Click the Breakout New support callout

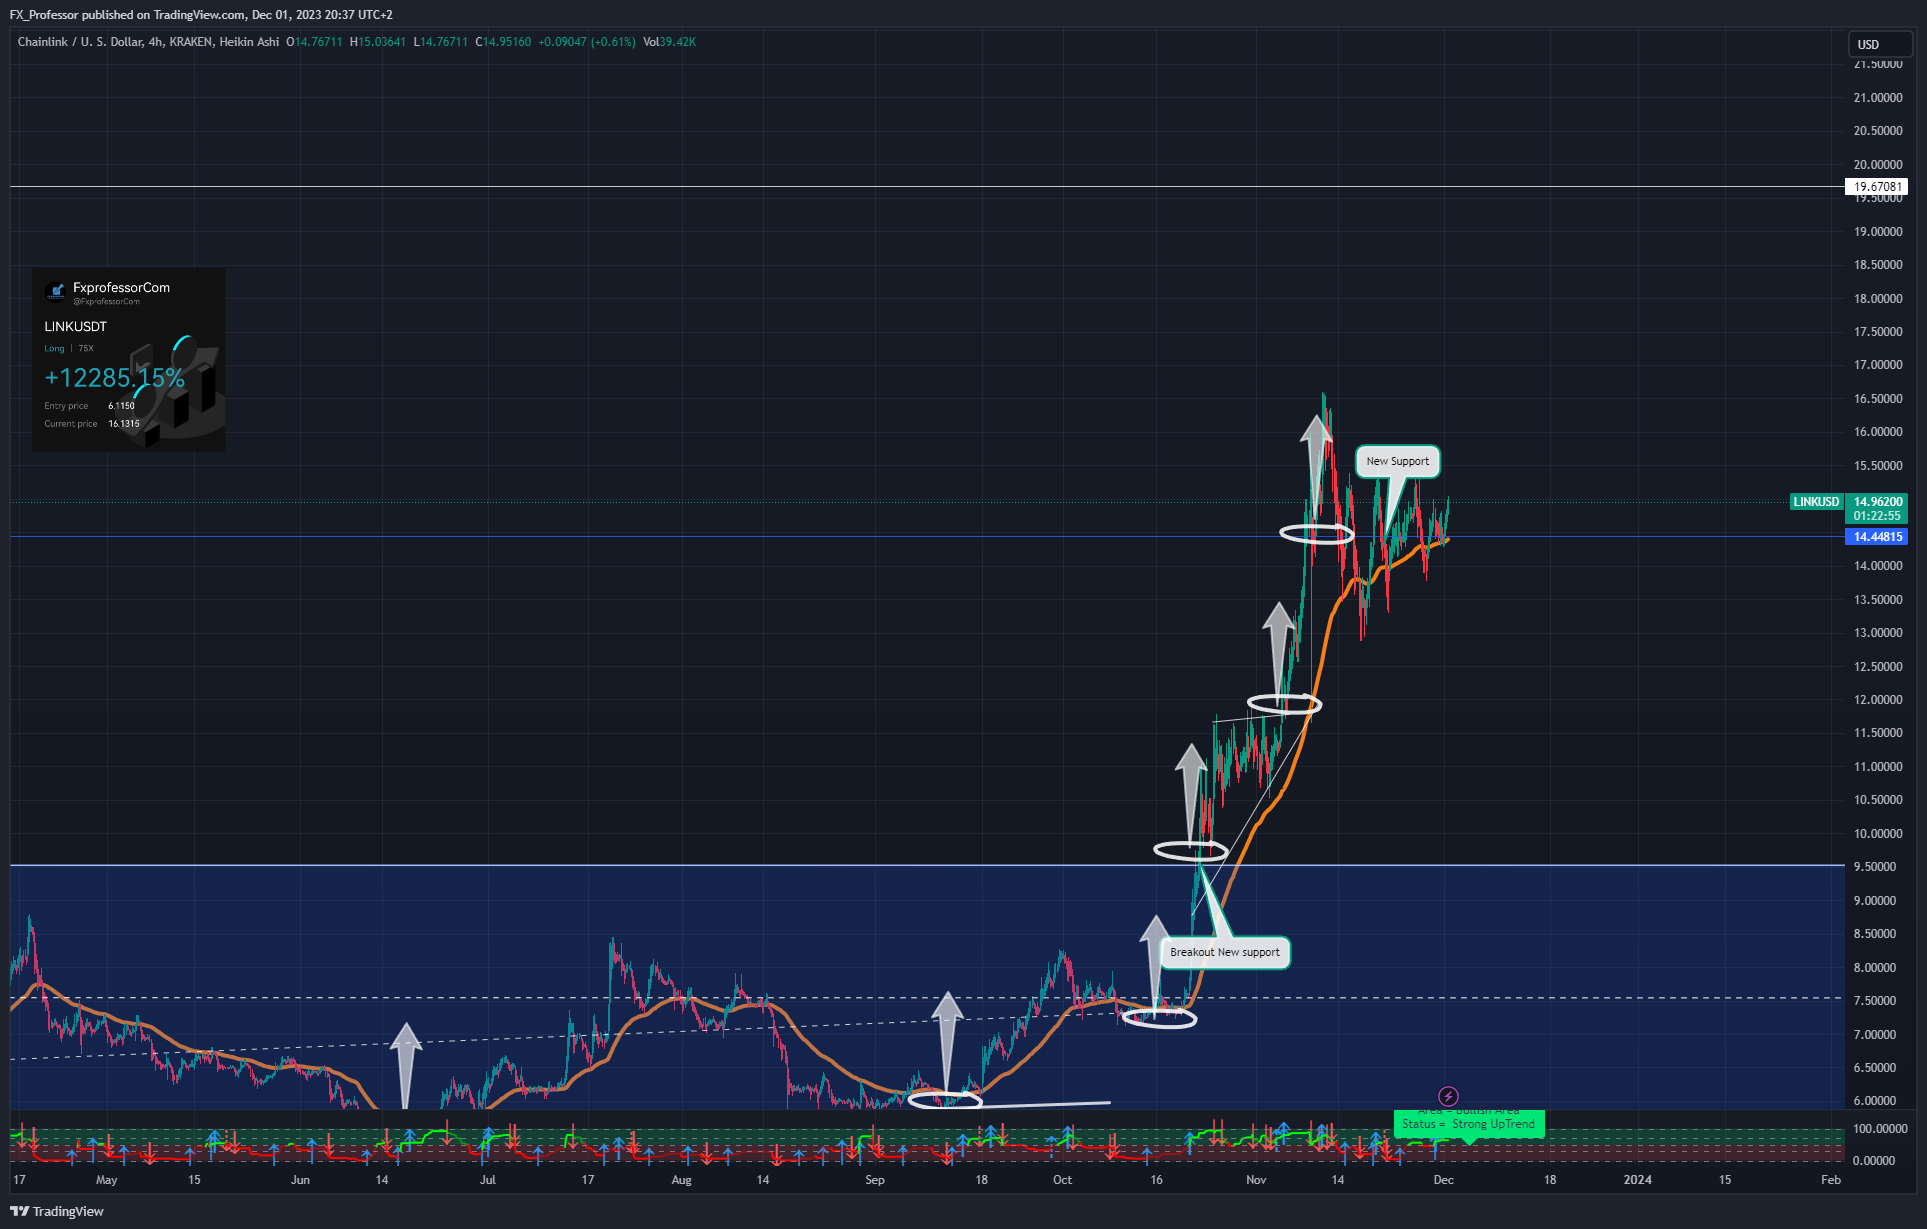(x=1224, y=952)
